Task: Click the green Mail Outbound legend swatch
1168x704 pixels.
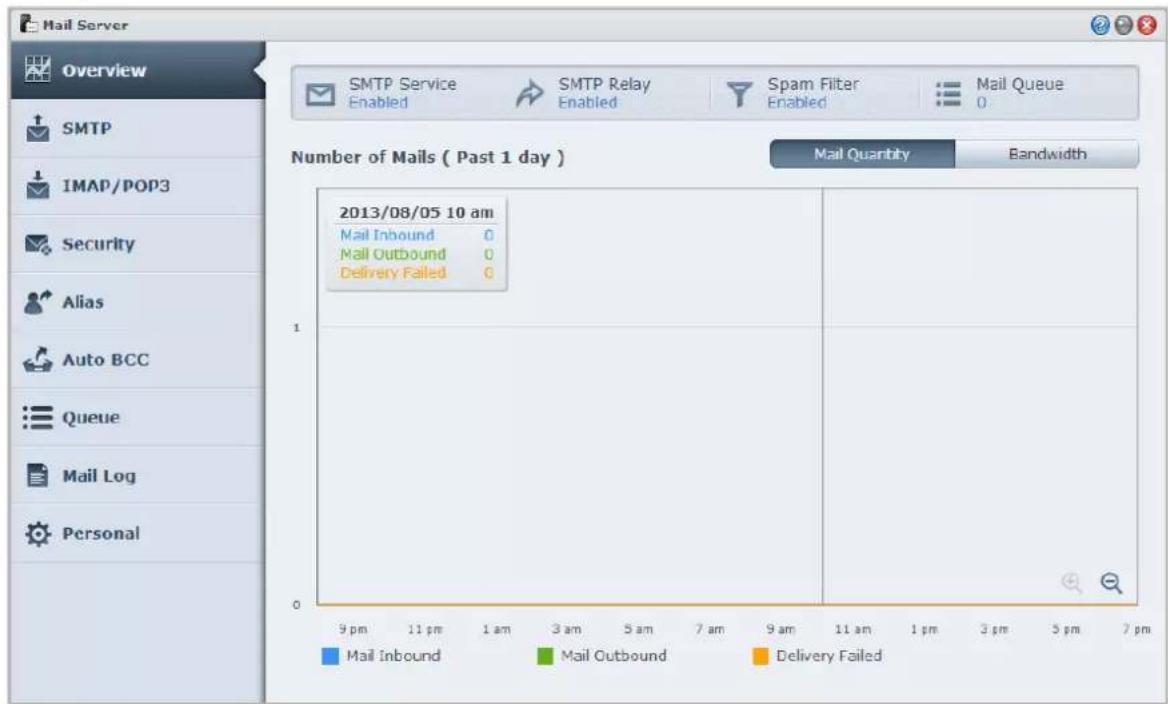Action: tap(545, 656)
